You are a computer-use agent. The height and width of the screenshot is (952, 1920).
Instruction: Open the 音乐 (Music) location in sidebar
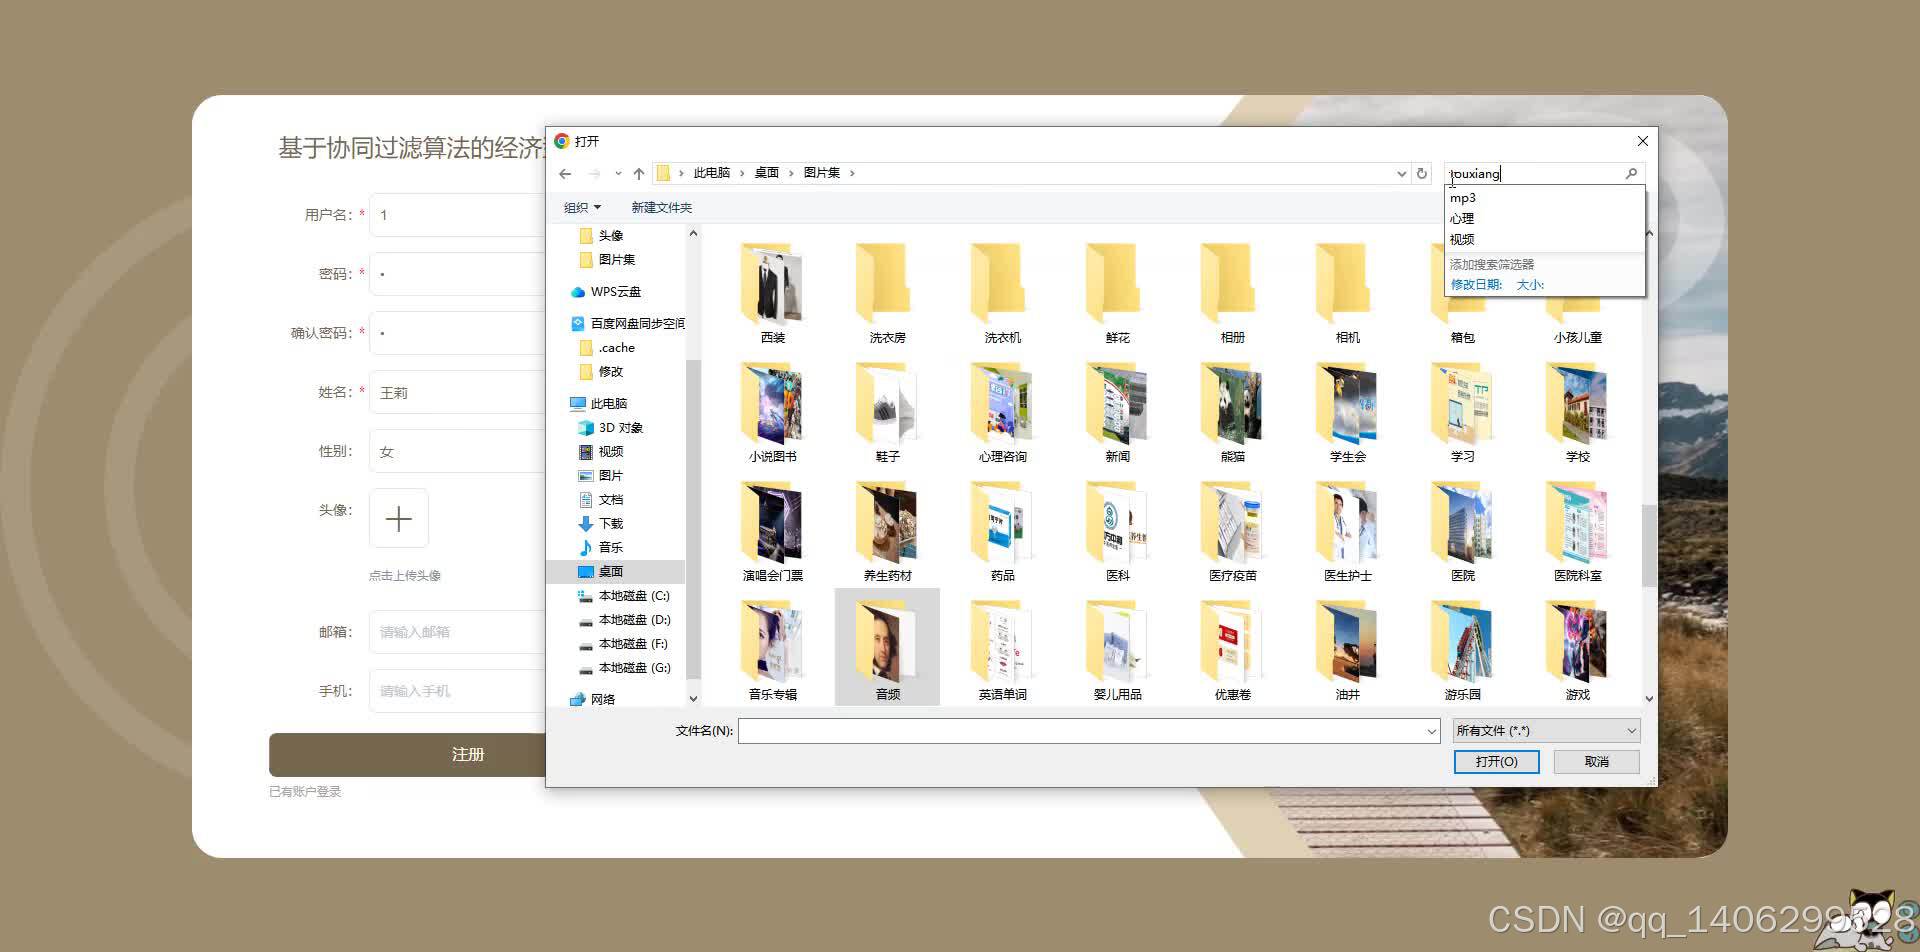611,547
